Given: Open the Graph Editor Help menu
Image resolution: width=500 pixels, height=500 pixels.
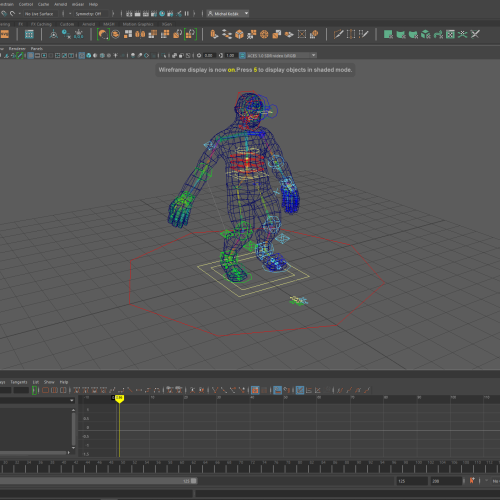Looking at the screenshot, I should click(64, 382).
